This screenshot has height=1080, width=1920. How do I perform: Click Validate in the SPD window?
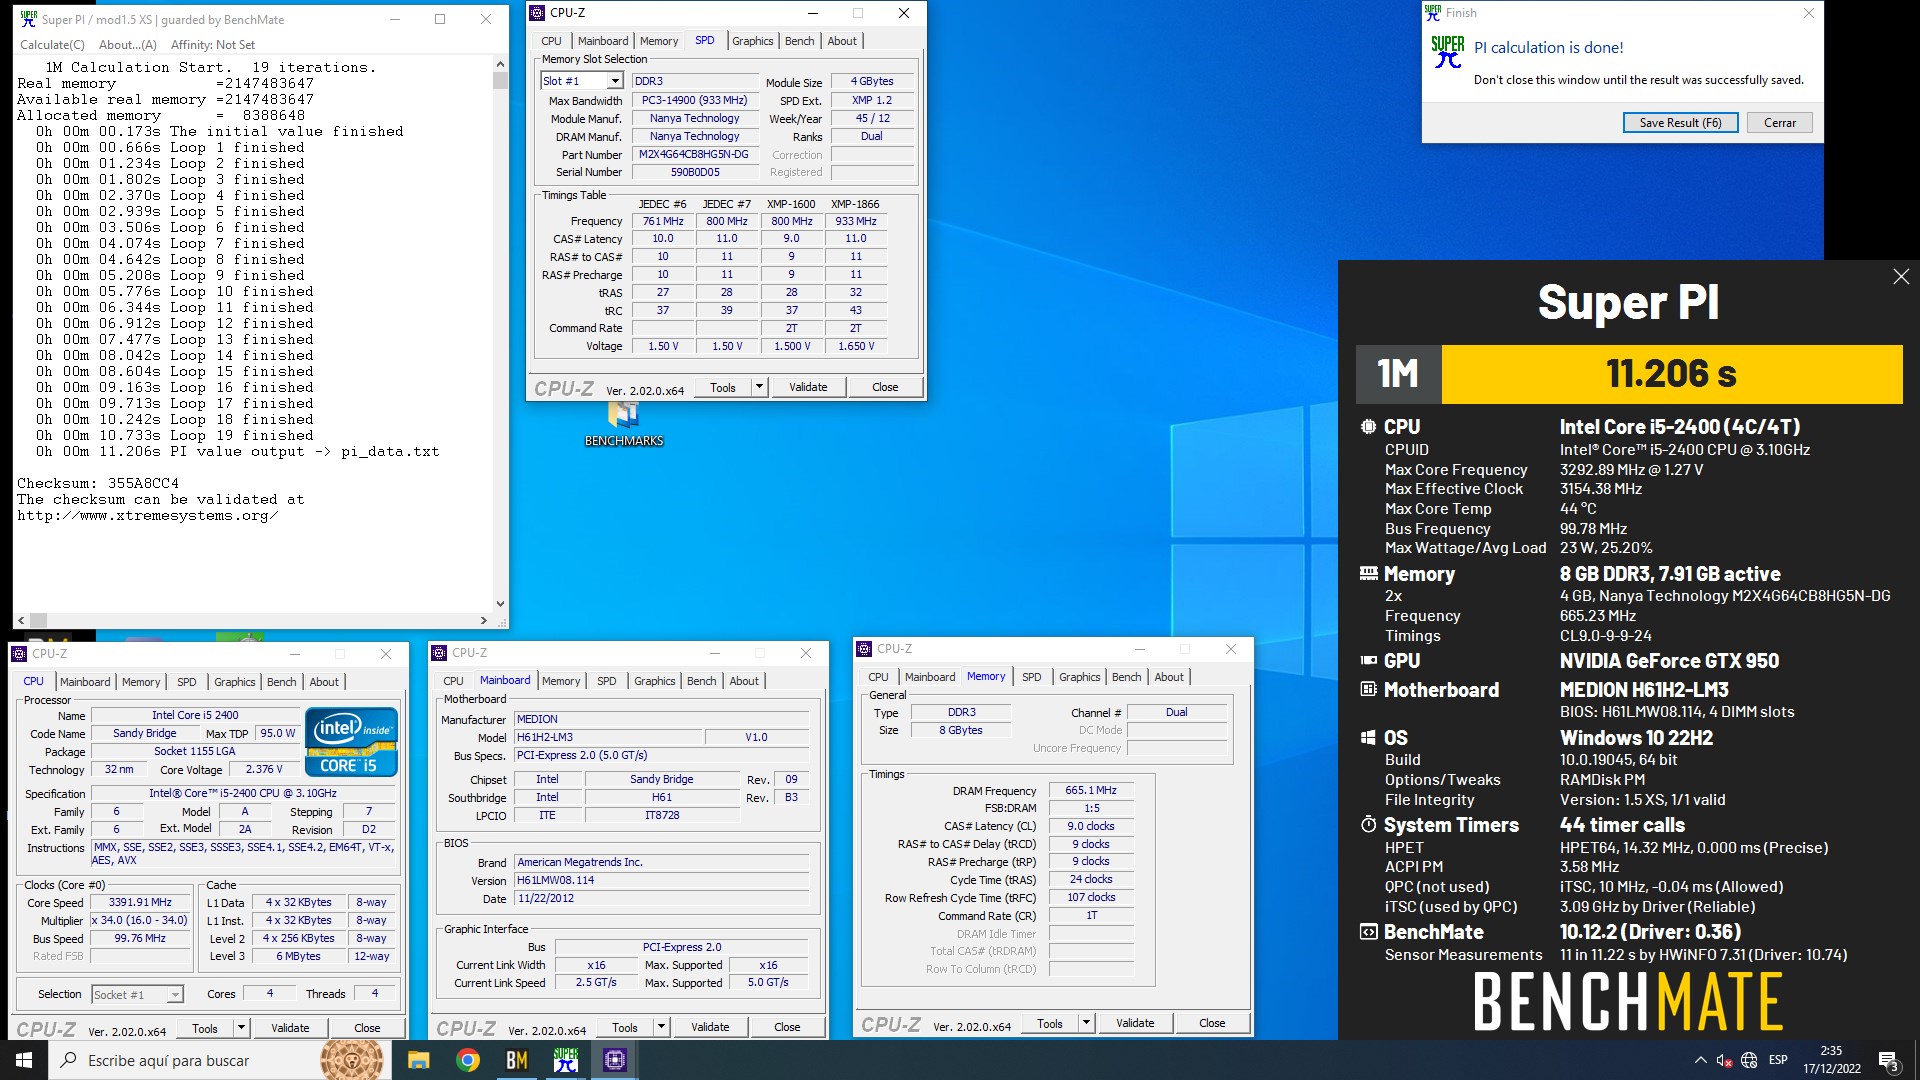tap(808, 387)
